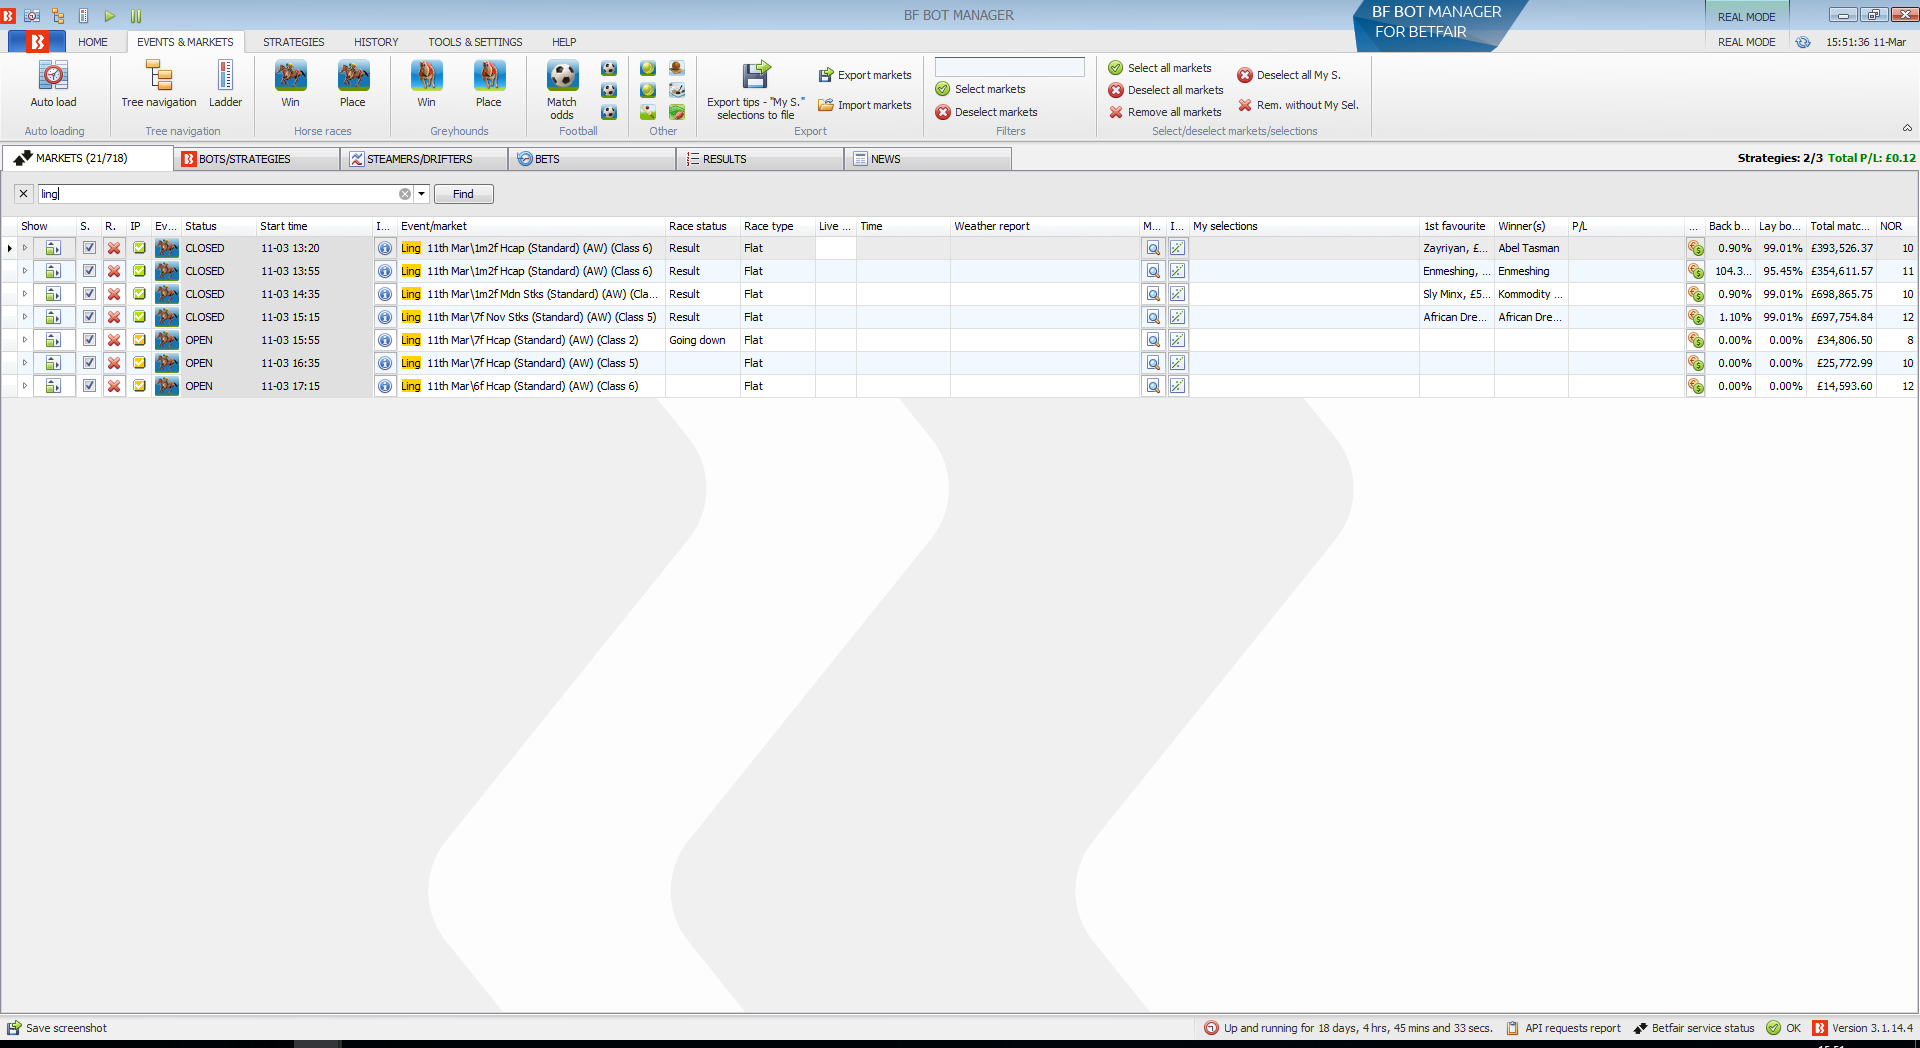The height and width of the screenshot is (1048, 1920).
Task: Click Select all markets
Action: coord(1160,68)
